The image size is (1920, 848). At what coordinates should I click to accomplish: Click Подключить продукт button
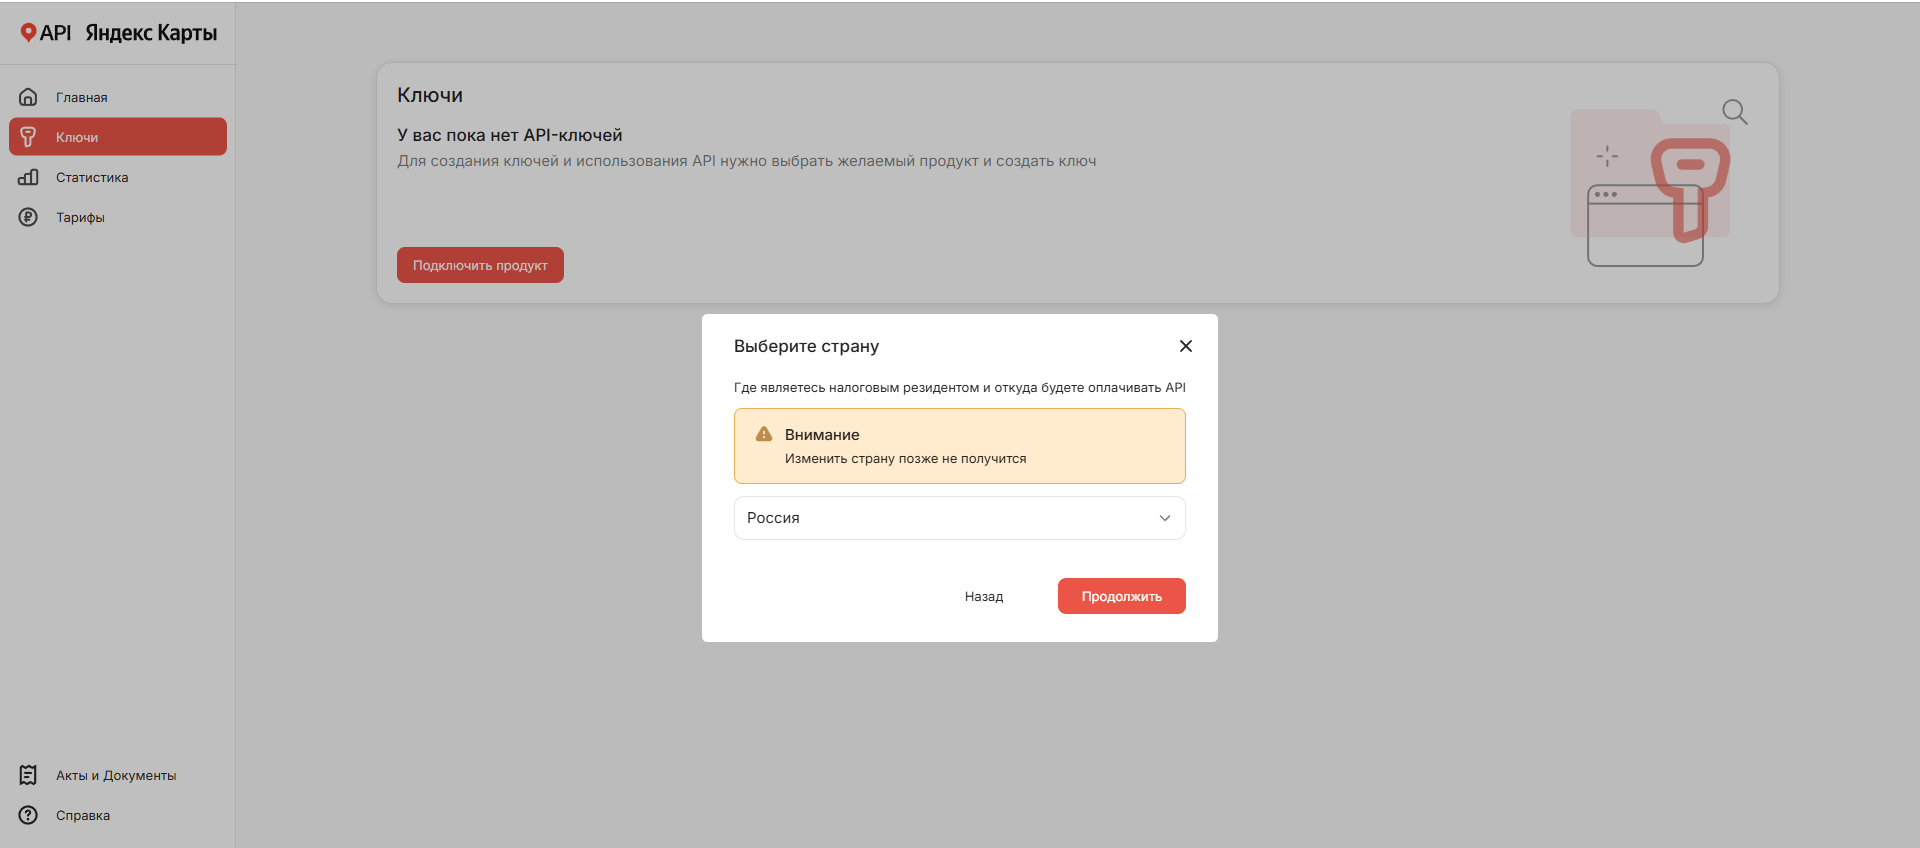coord(480,265)
